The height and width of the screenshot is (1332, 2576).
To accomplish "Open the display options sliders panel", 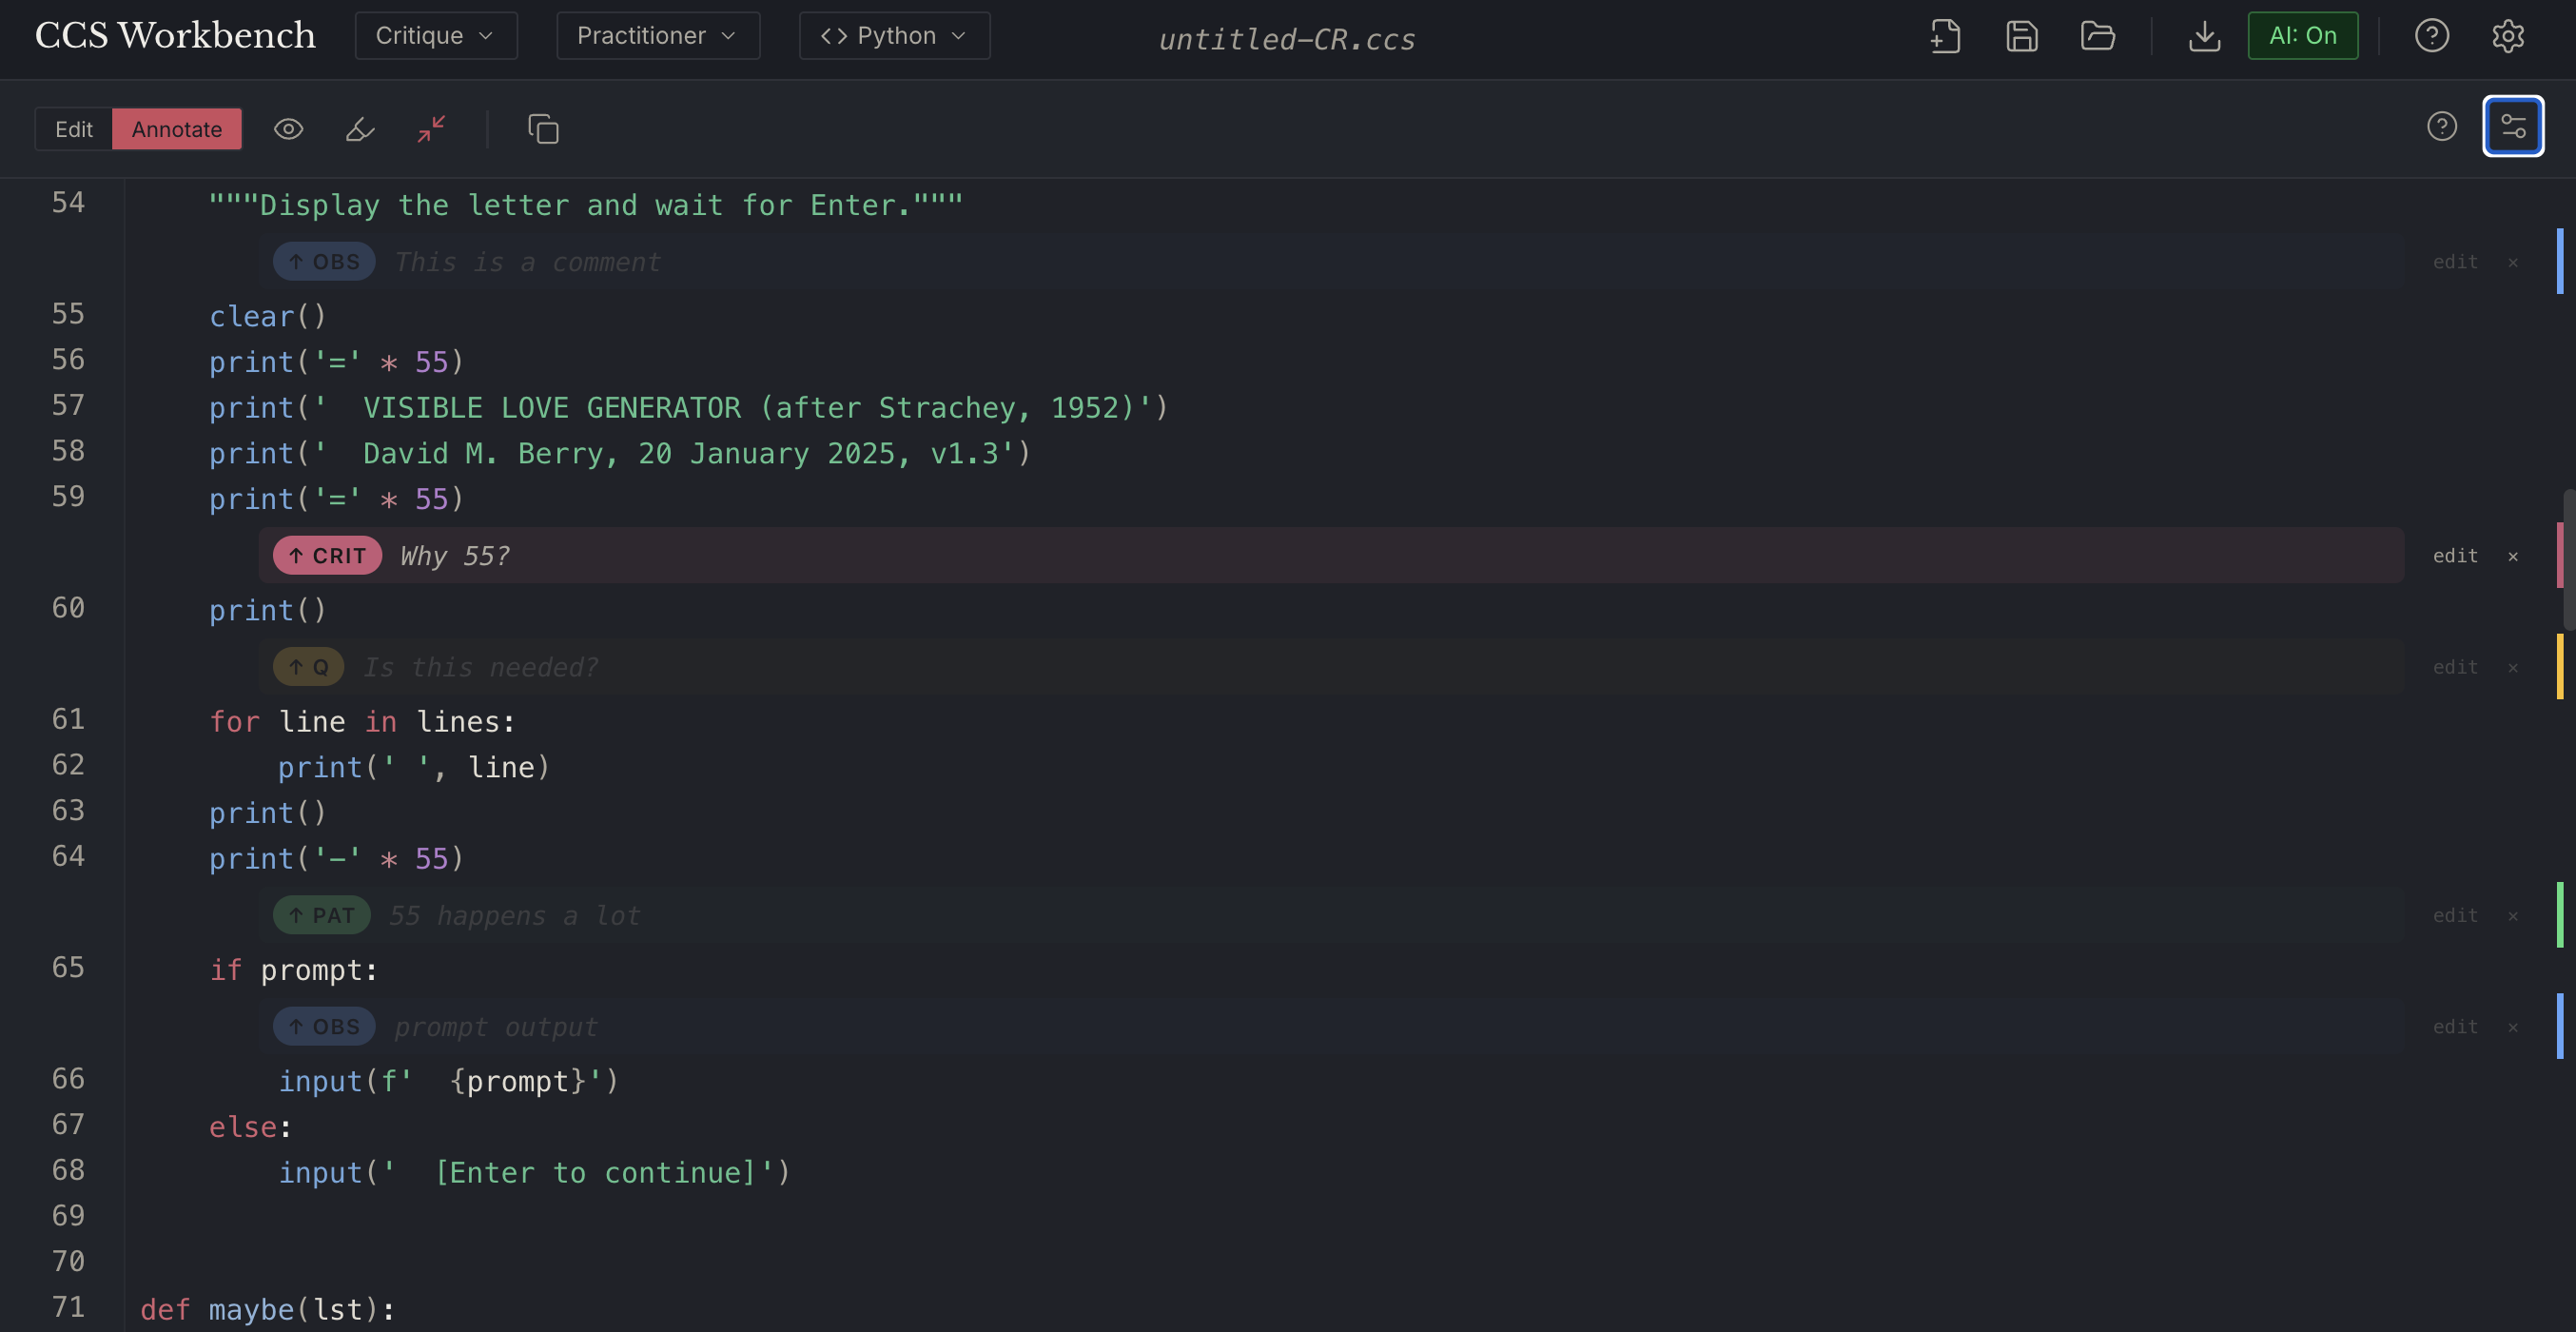I will point(2512,127).
